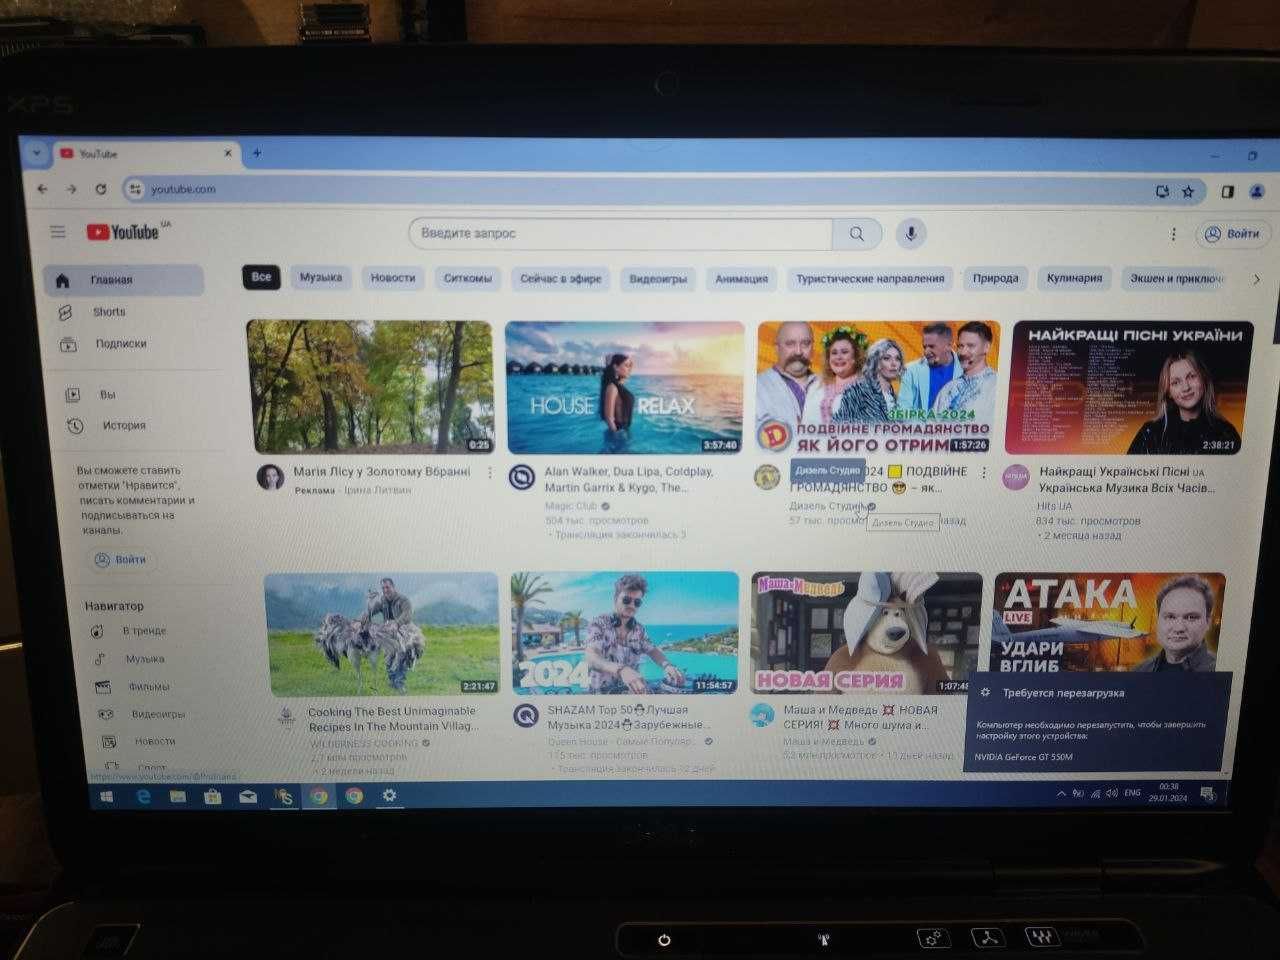Click the Magic Club channel avatar

click(521, 478)
